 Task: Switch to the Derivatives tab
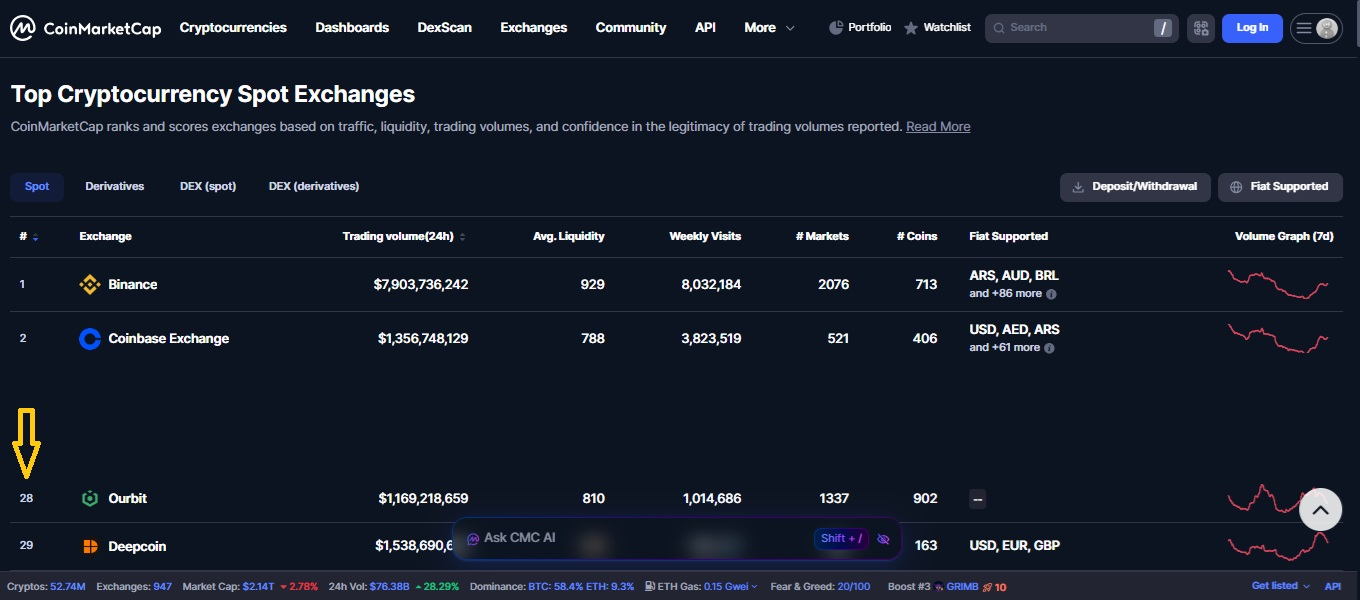click(115, 187)
